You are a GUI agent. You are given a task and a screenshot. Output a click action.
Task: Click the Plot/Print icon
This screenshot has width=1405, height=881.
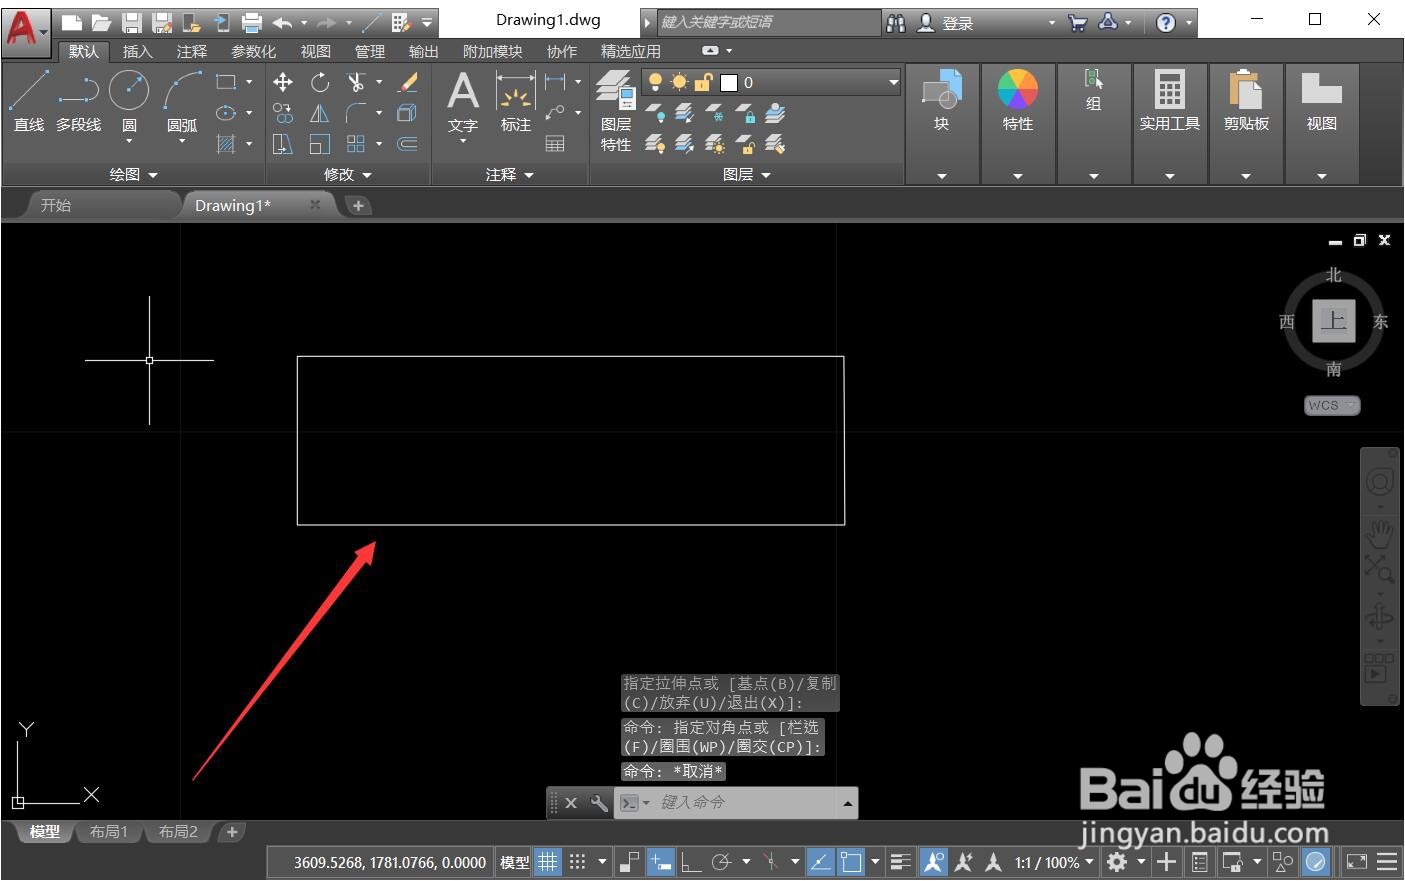point(252,22)
